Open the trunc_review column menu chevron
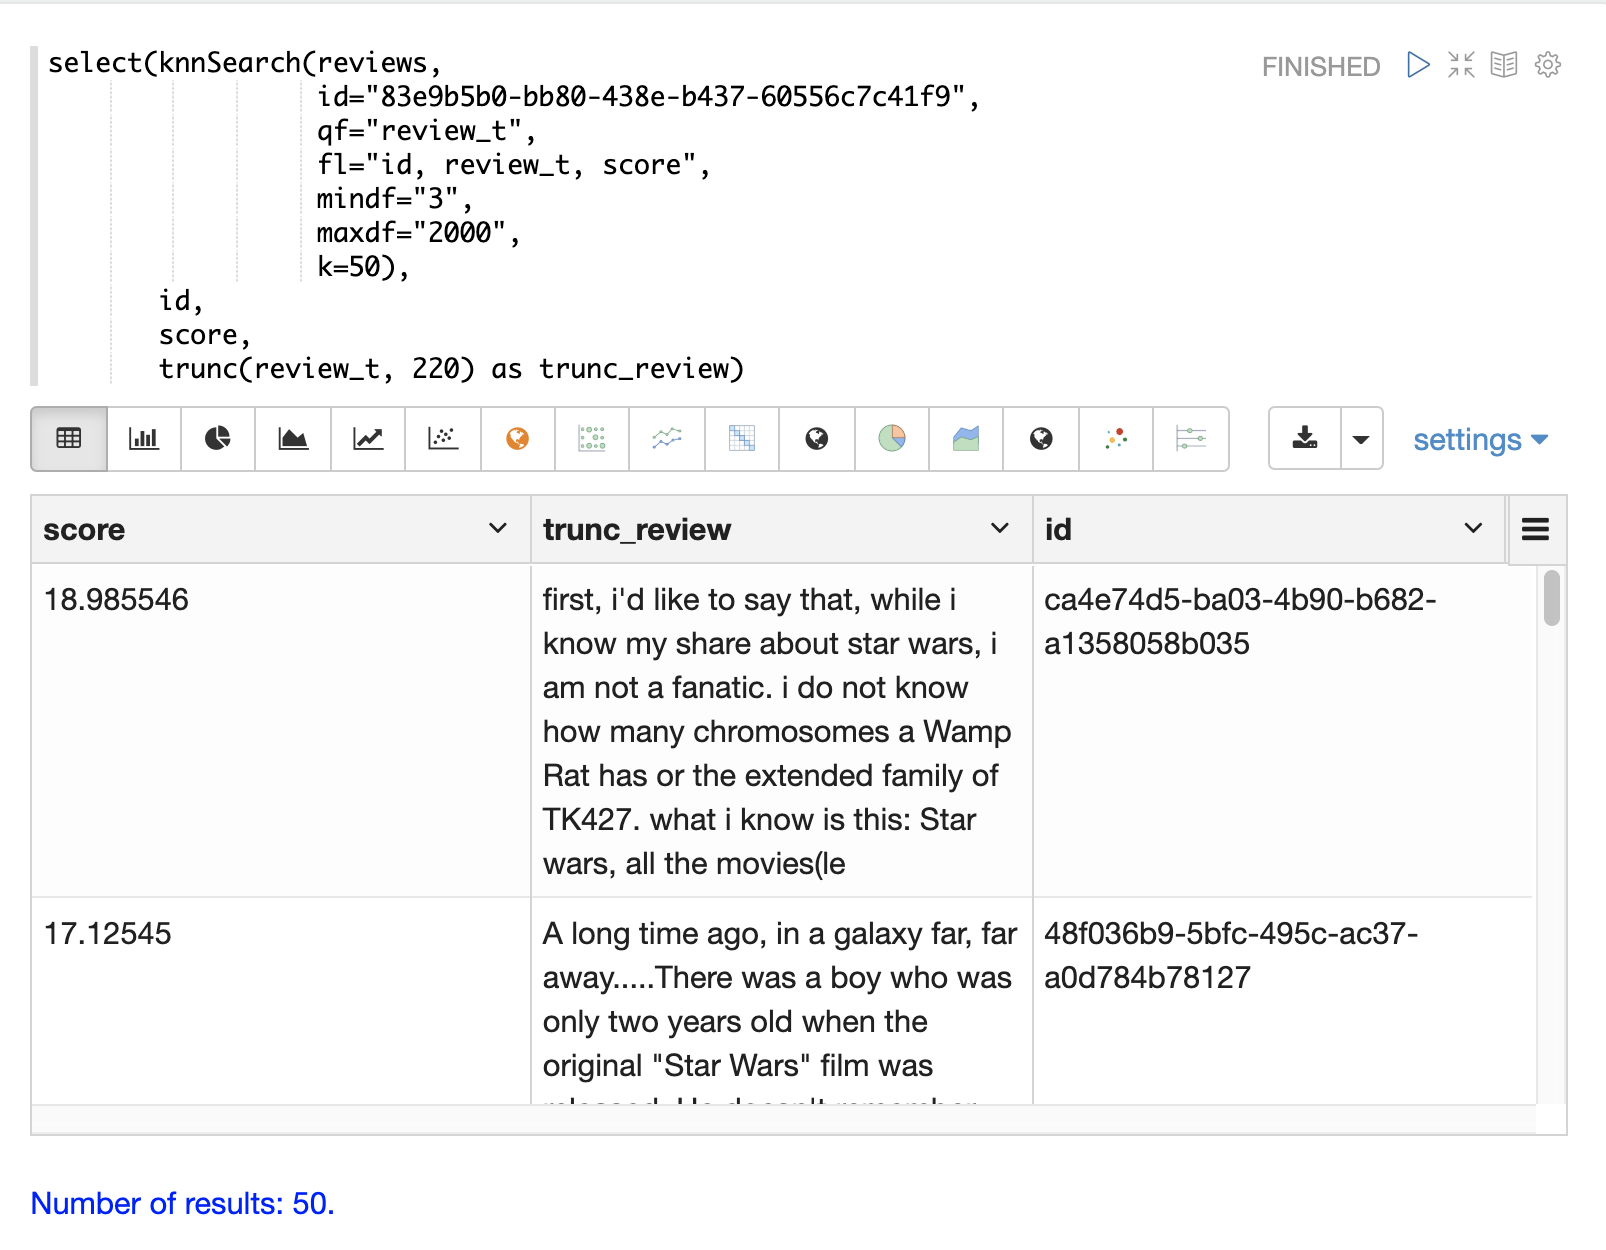Image resolution: width=1606 pixels, height=1250 pixels. point(999,528)
